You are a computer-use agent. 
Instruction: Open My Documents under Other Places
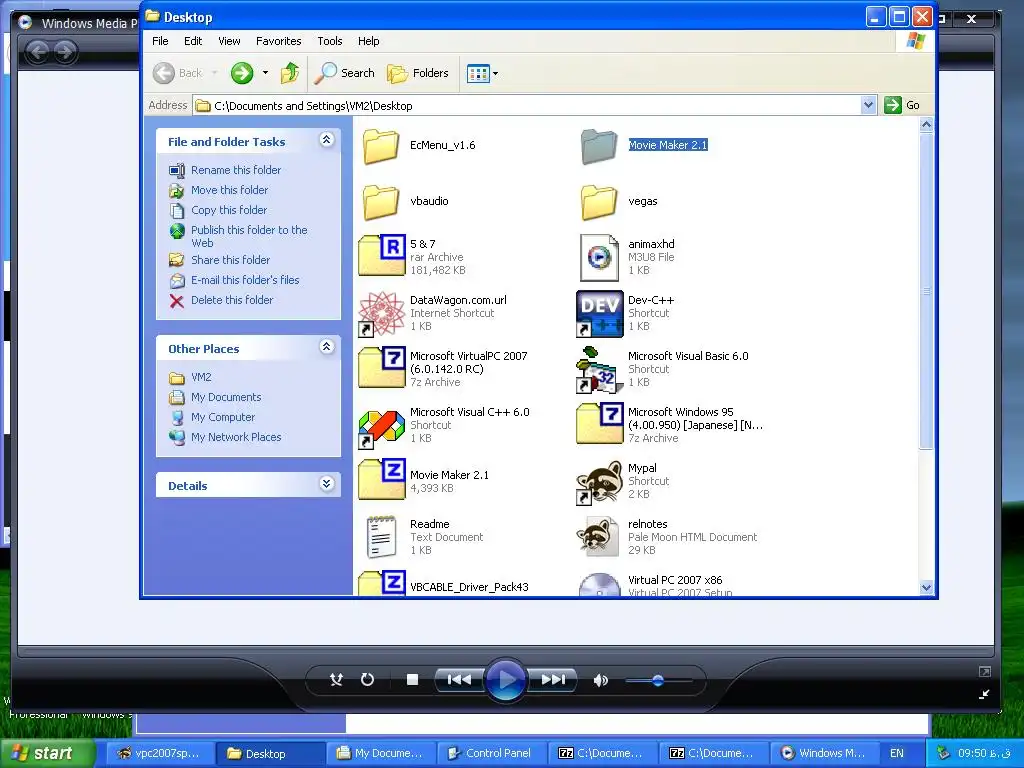[x=225, y=397]
